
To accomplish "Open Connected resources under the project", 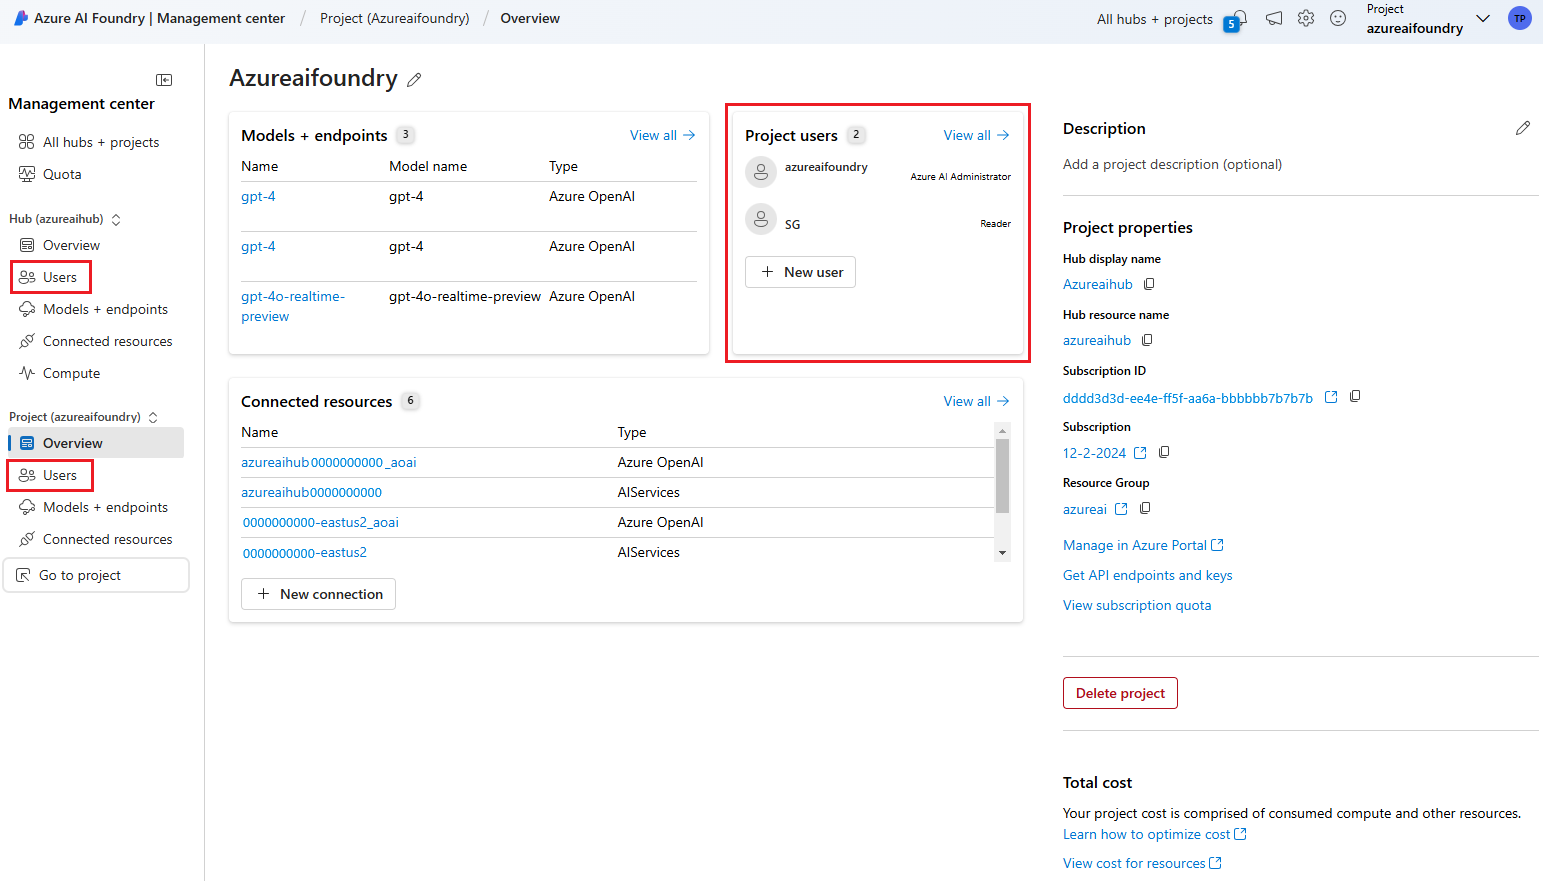I will (x=96, y=539).
